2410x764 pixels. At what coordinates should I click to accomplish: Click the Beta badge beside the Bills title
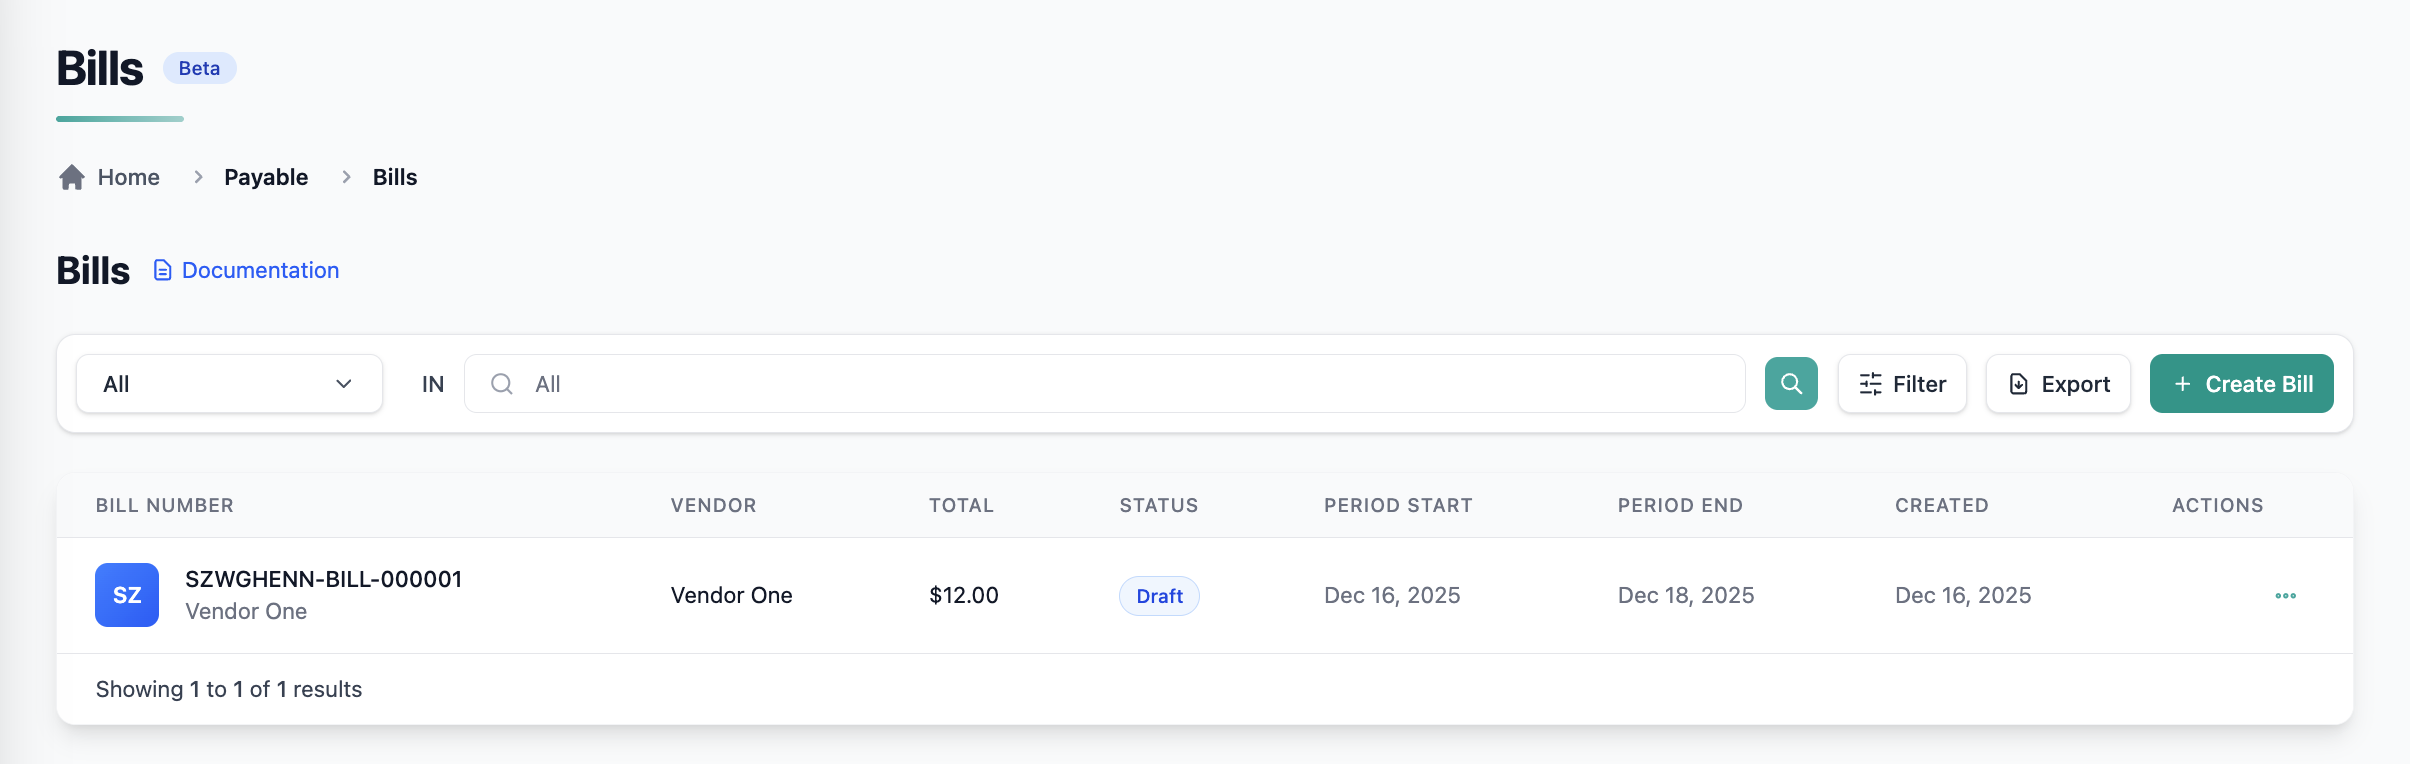pyautogui.click(x=199, y=68)
